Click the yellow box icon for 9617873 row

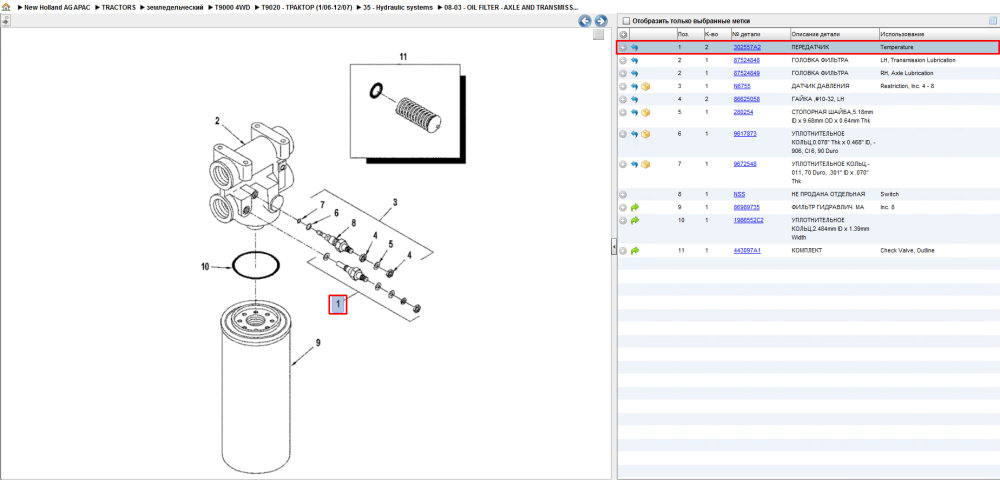point(645,134)
